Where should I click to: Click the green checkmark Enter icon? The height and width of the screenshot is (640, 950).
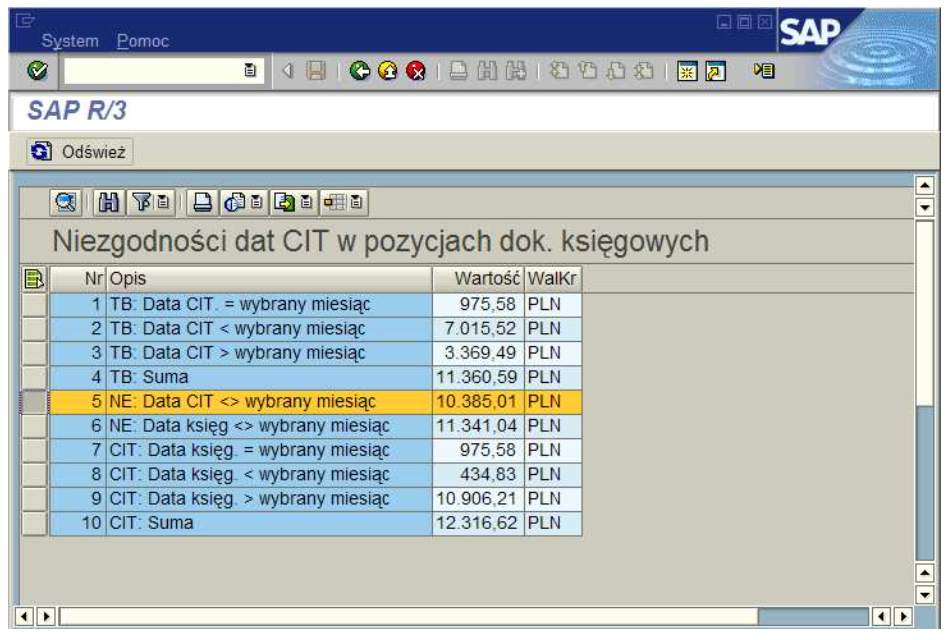pos(37,72)
